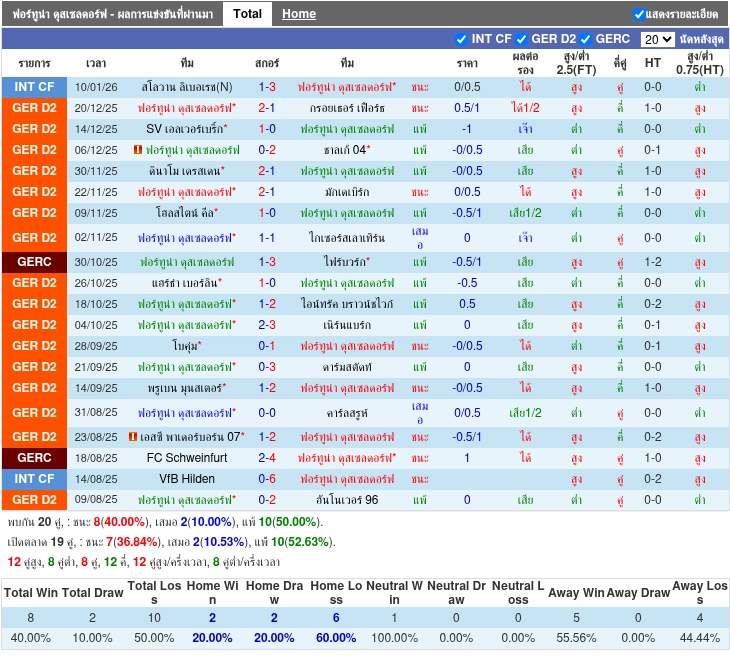Click the 55.56% away win percentage

576,638
